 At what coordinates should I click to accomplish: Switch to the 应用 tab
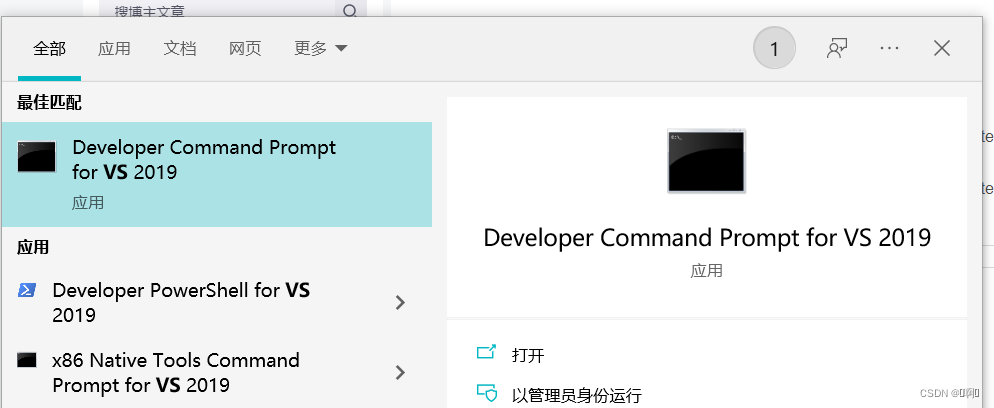pyautogui.click(x=114, y=48)
